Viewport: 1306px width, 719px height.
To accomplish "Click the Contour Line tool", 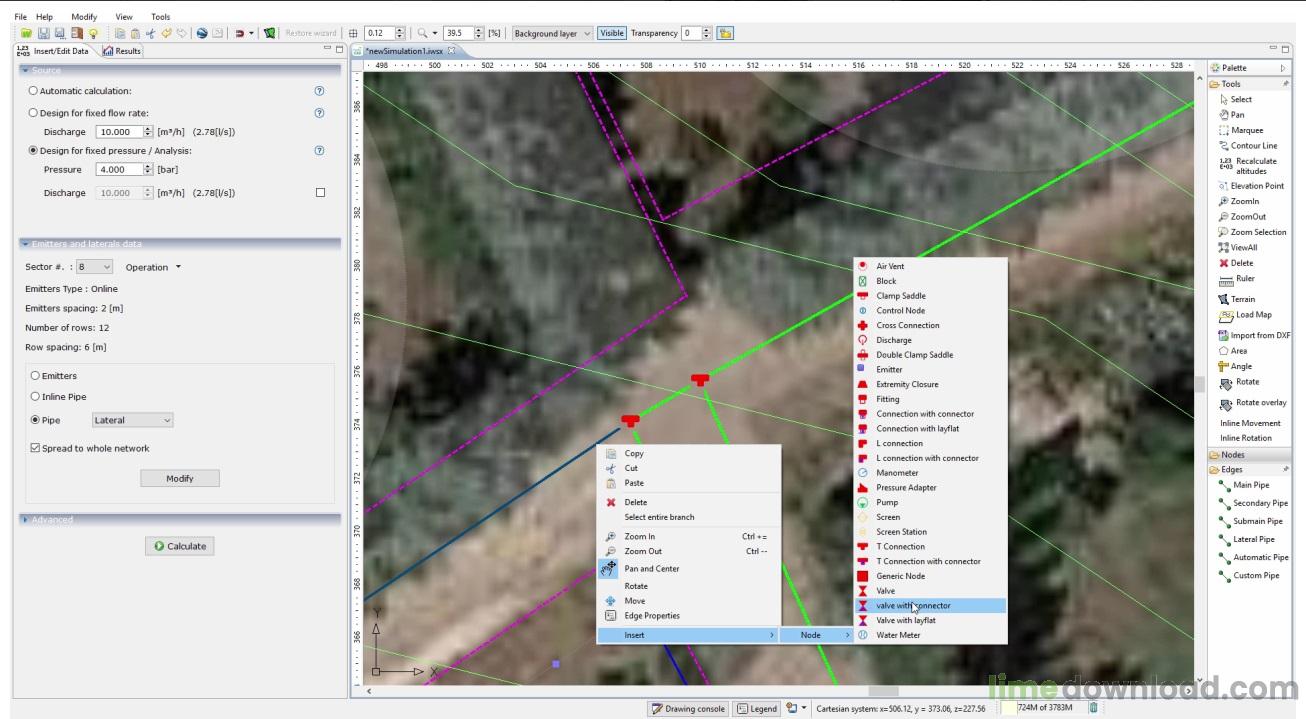I will [1253, 146].
